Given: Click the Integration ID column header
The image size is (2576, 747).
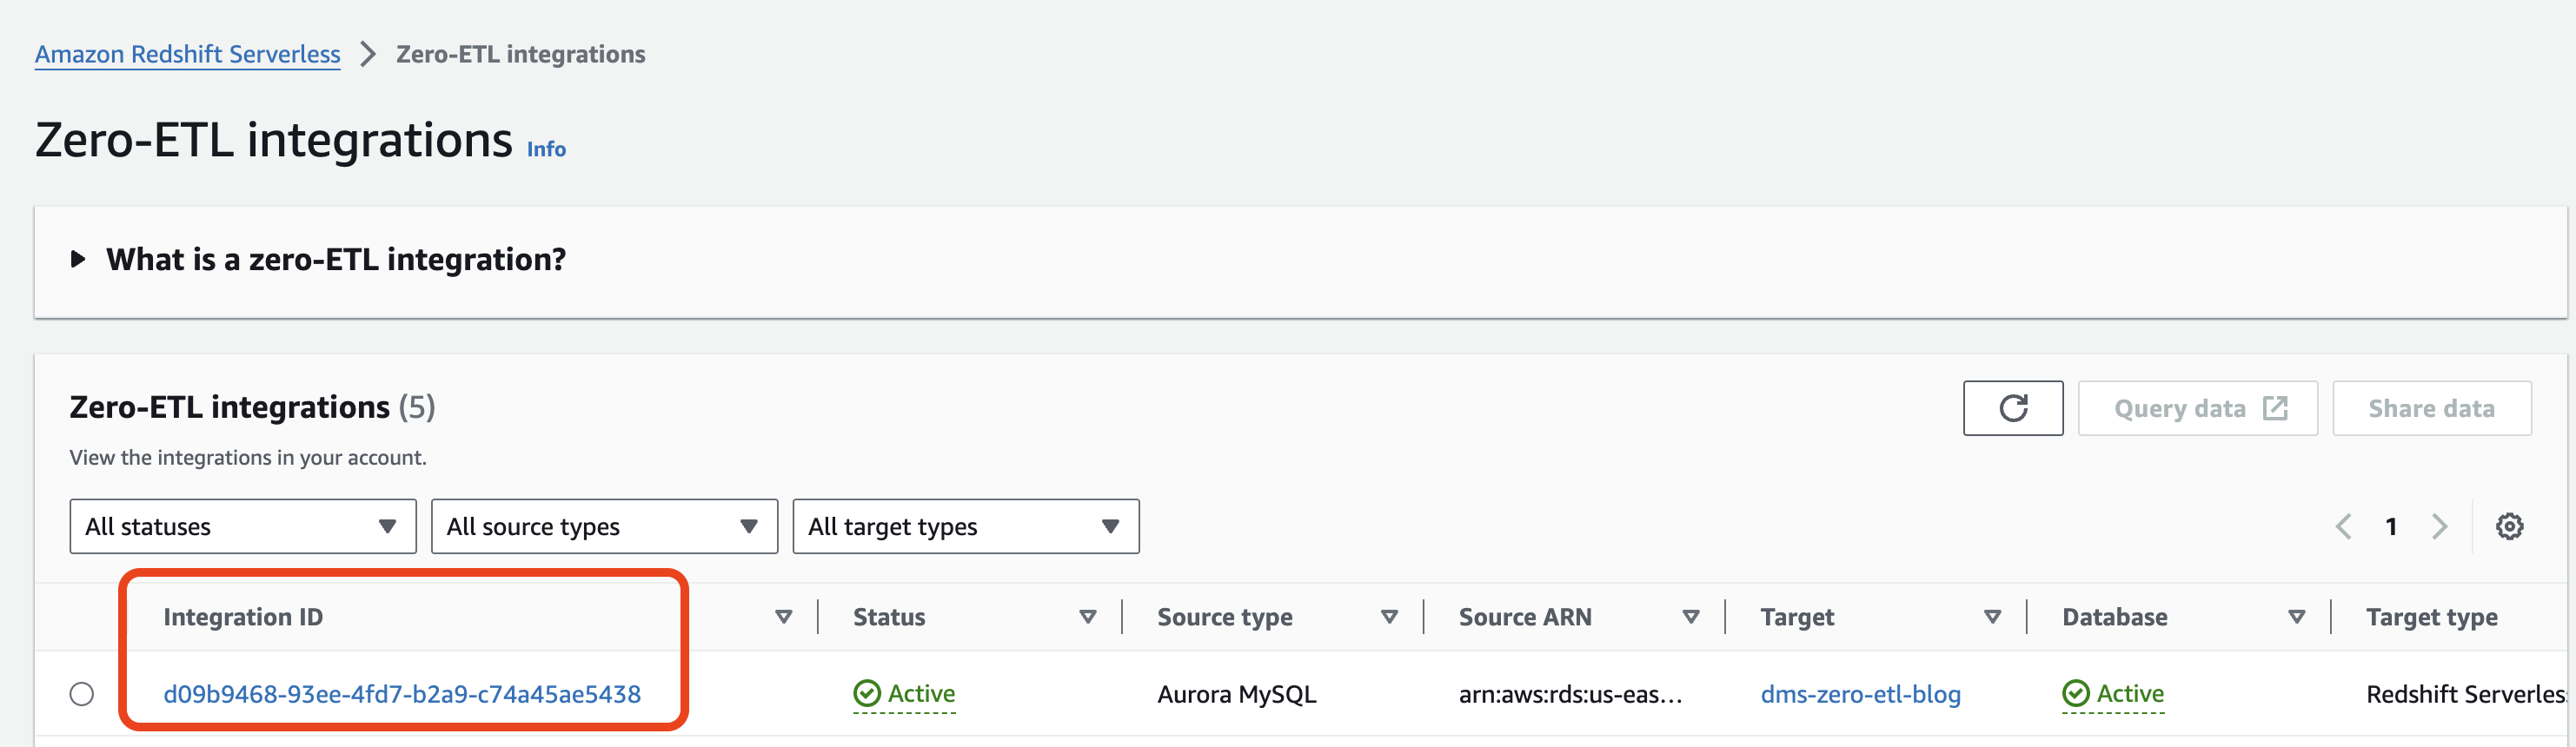Looking at the screenshot, I should click(243, 617).
